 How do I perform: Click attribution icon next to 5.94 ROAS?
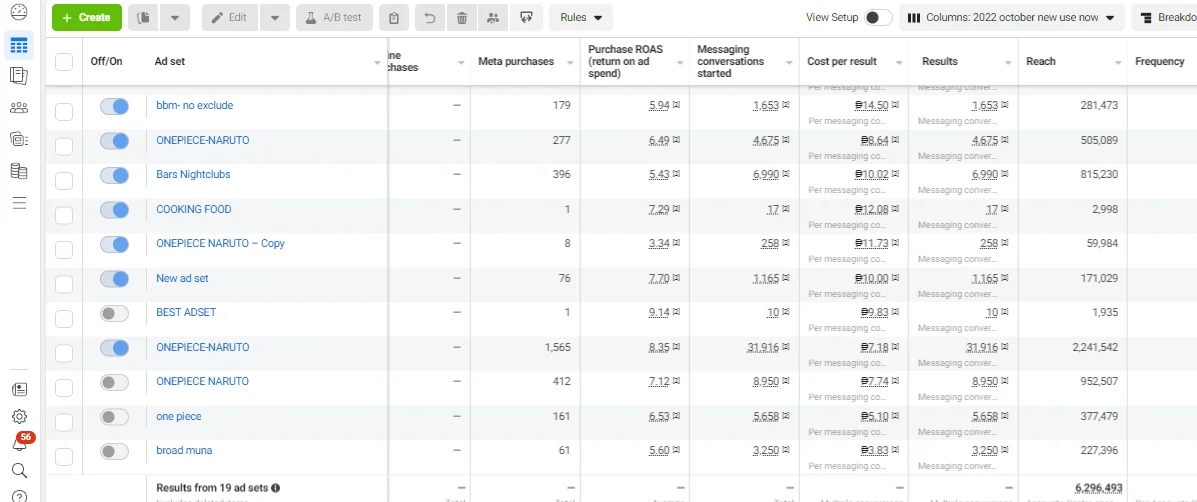tap(676, 105)
